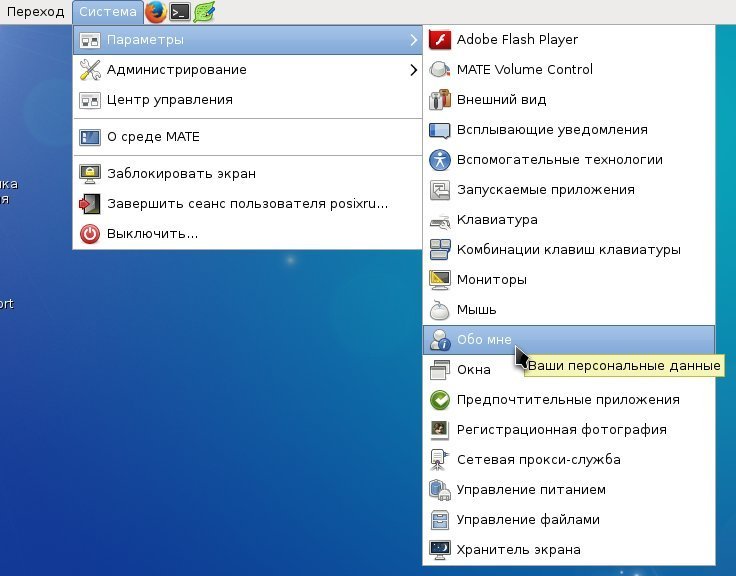This screenshot has height=576, width=736.
Task: Choose Заблокировать экран
Action: coord(248,174)
